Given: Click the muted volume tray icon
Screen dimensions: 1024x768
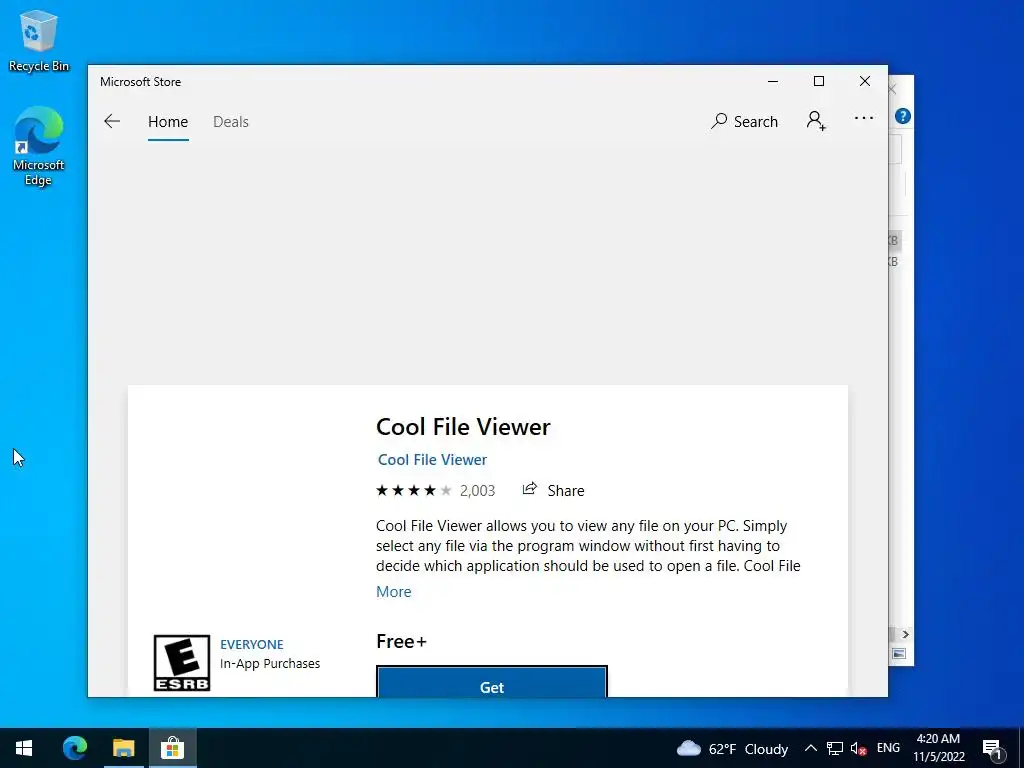Looking at the screenshot, I should (x=859, y=748).
